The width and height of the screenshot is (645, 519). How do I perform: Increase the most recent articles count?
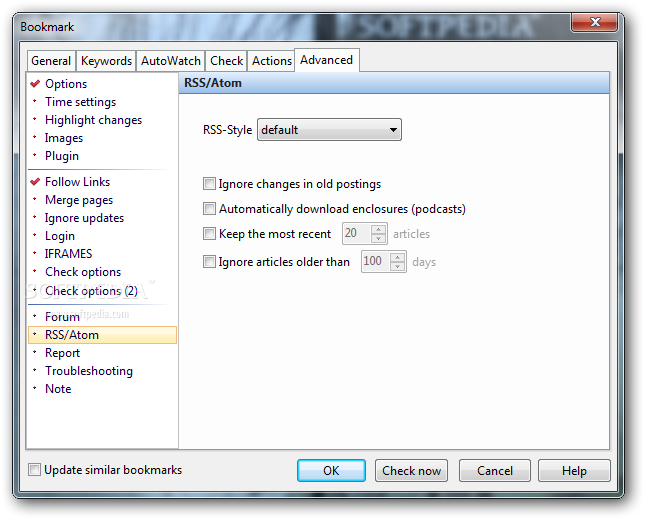coord(378,228)
